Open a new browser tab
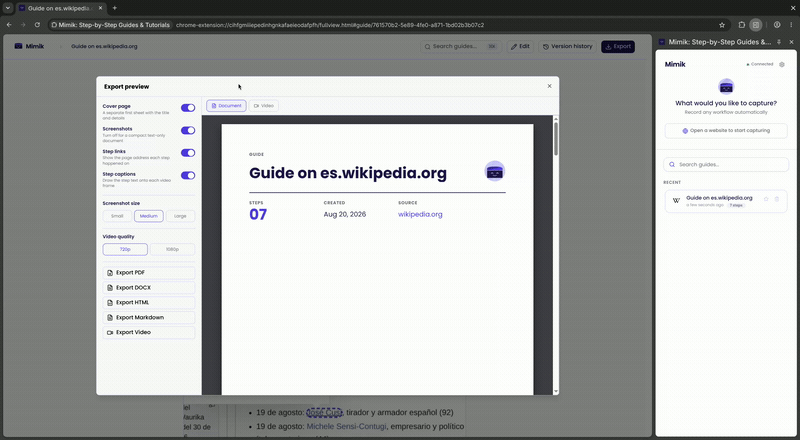The image size is (800, 440). coord(114,8)
